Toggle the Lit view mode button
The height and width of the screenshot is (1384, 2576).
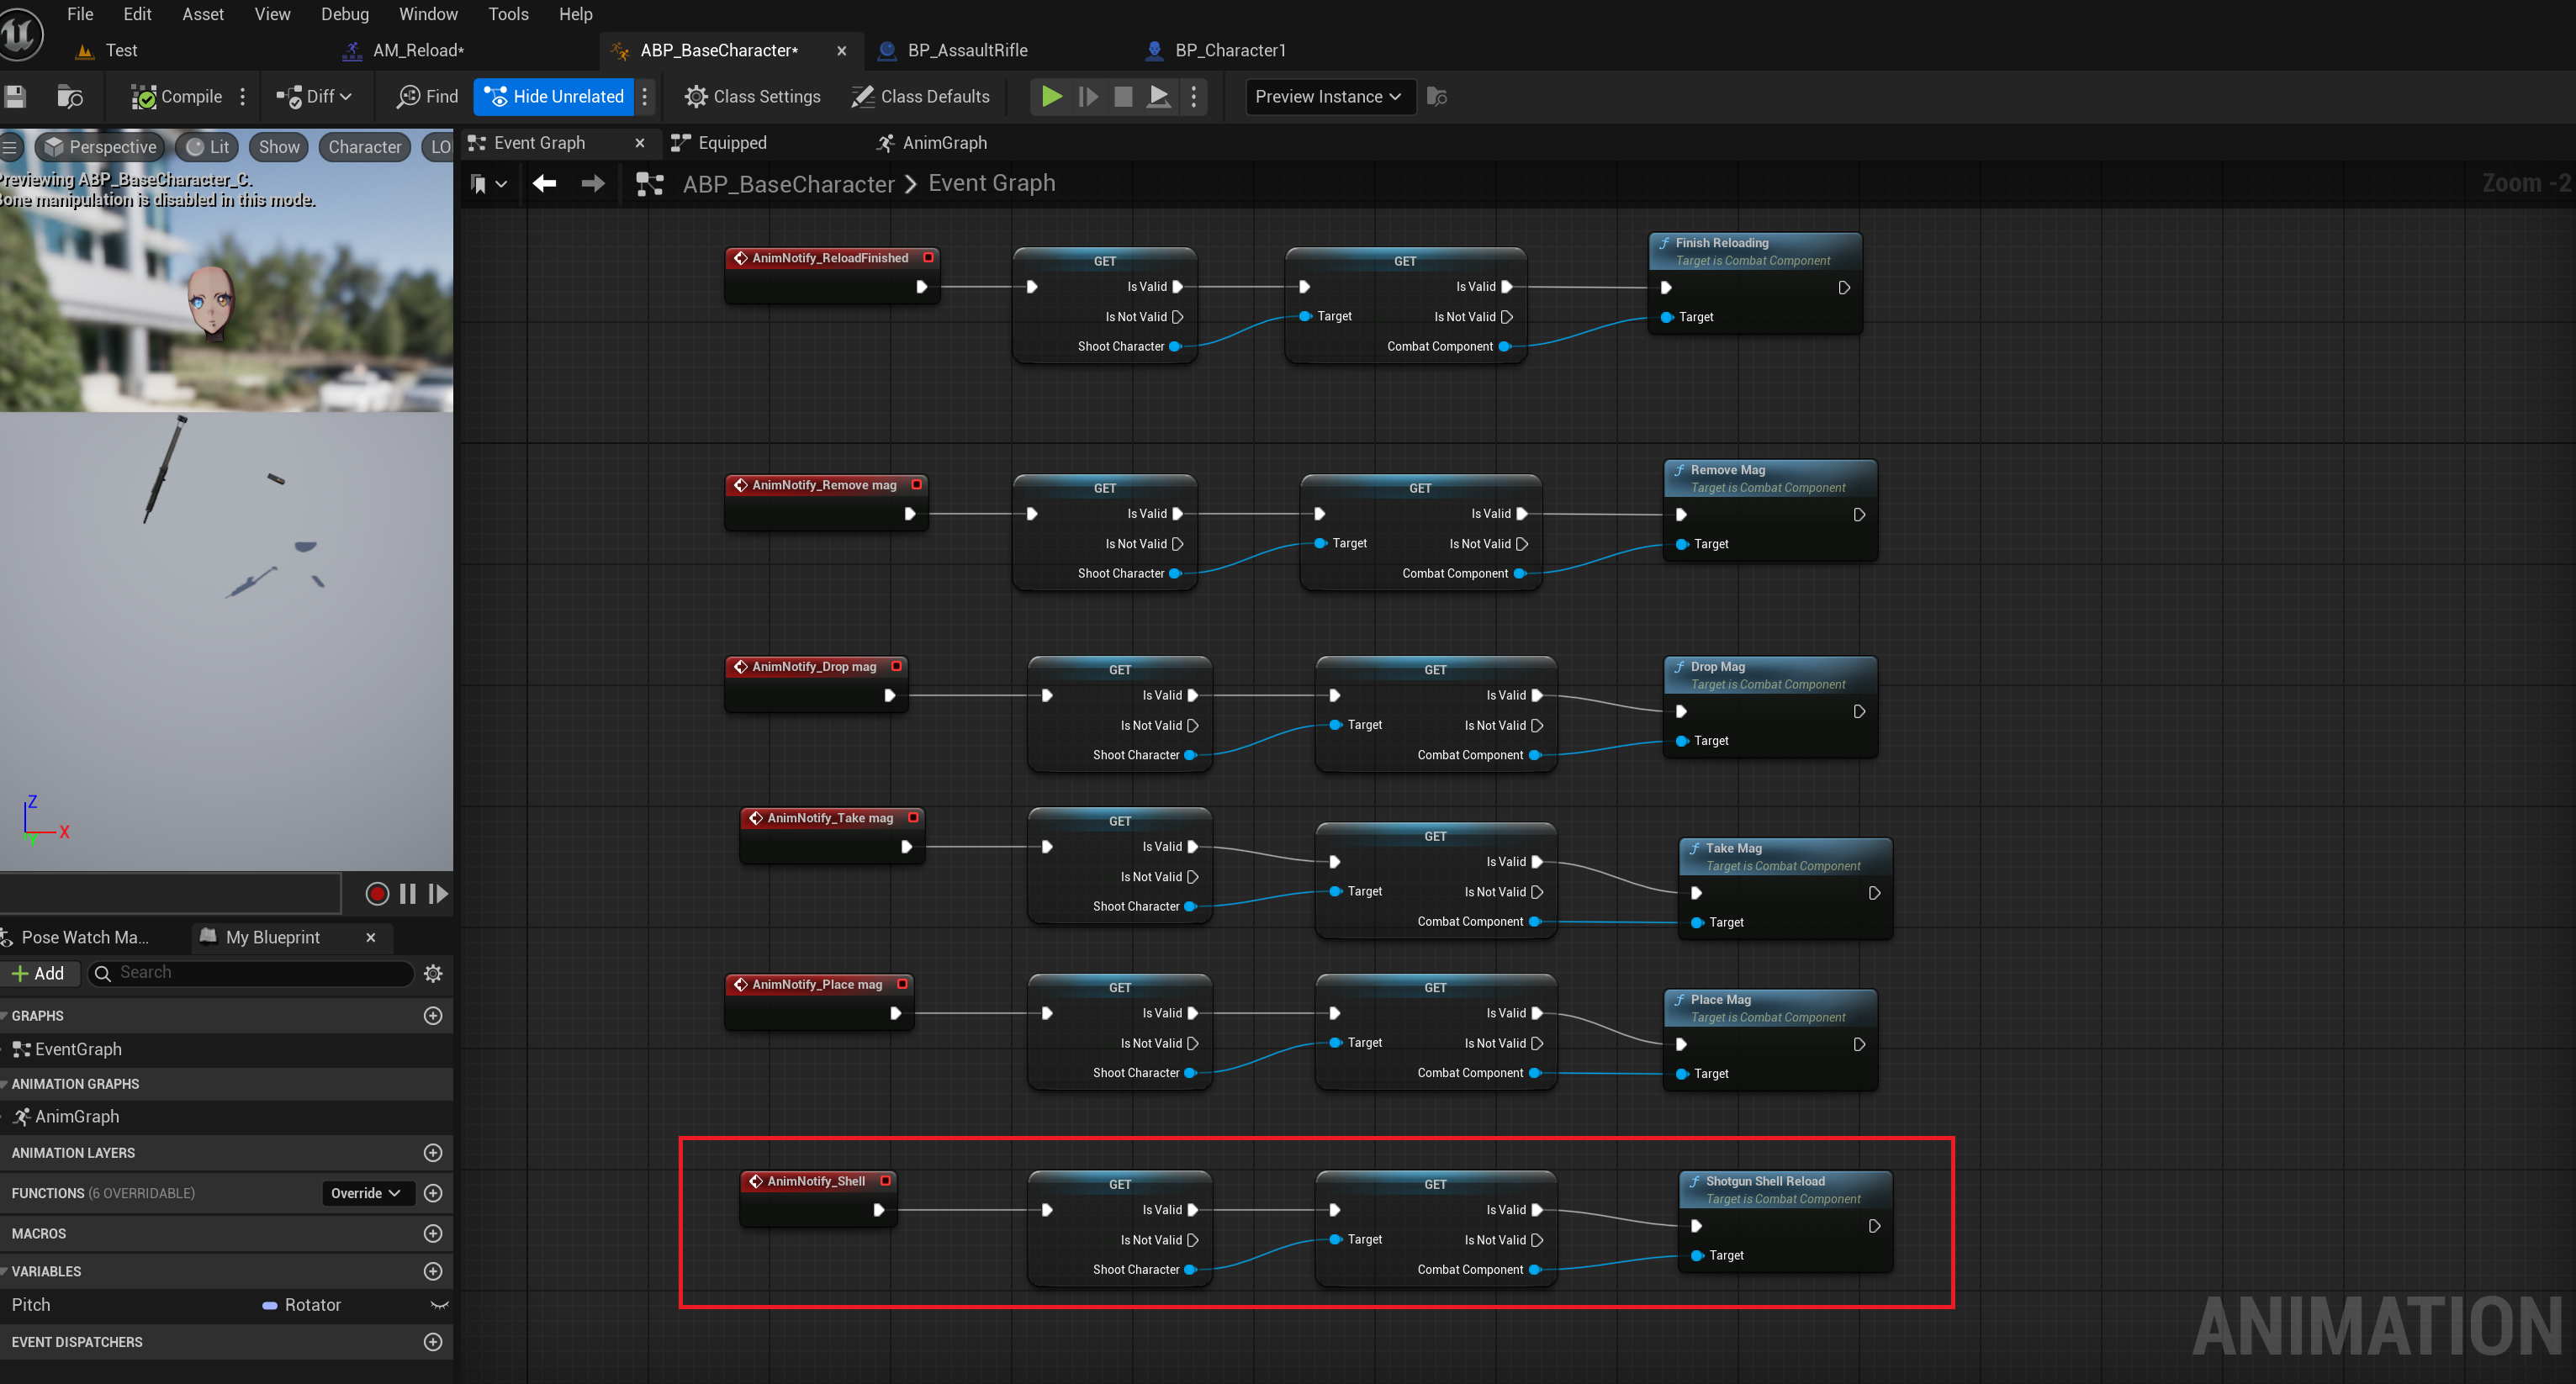pyautogui.click(x=208, y=147)
